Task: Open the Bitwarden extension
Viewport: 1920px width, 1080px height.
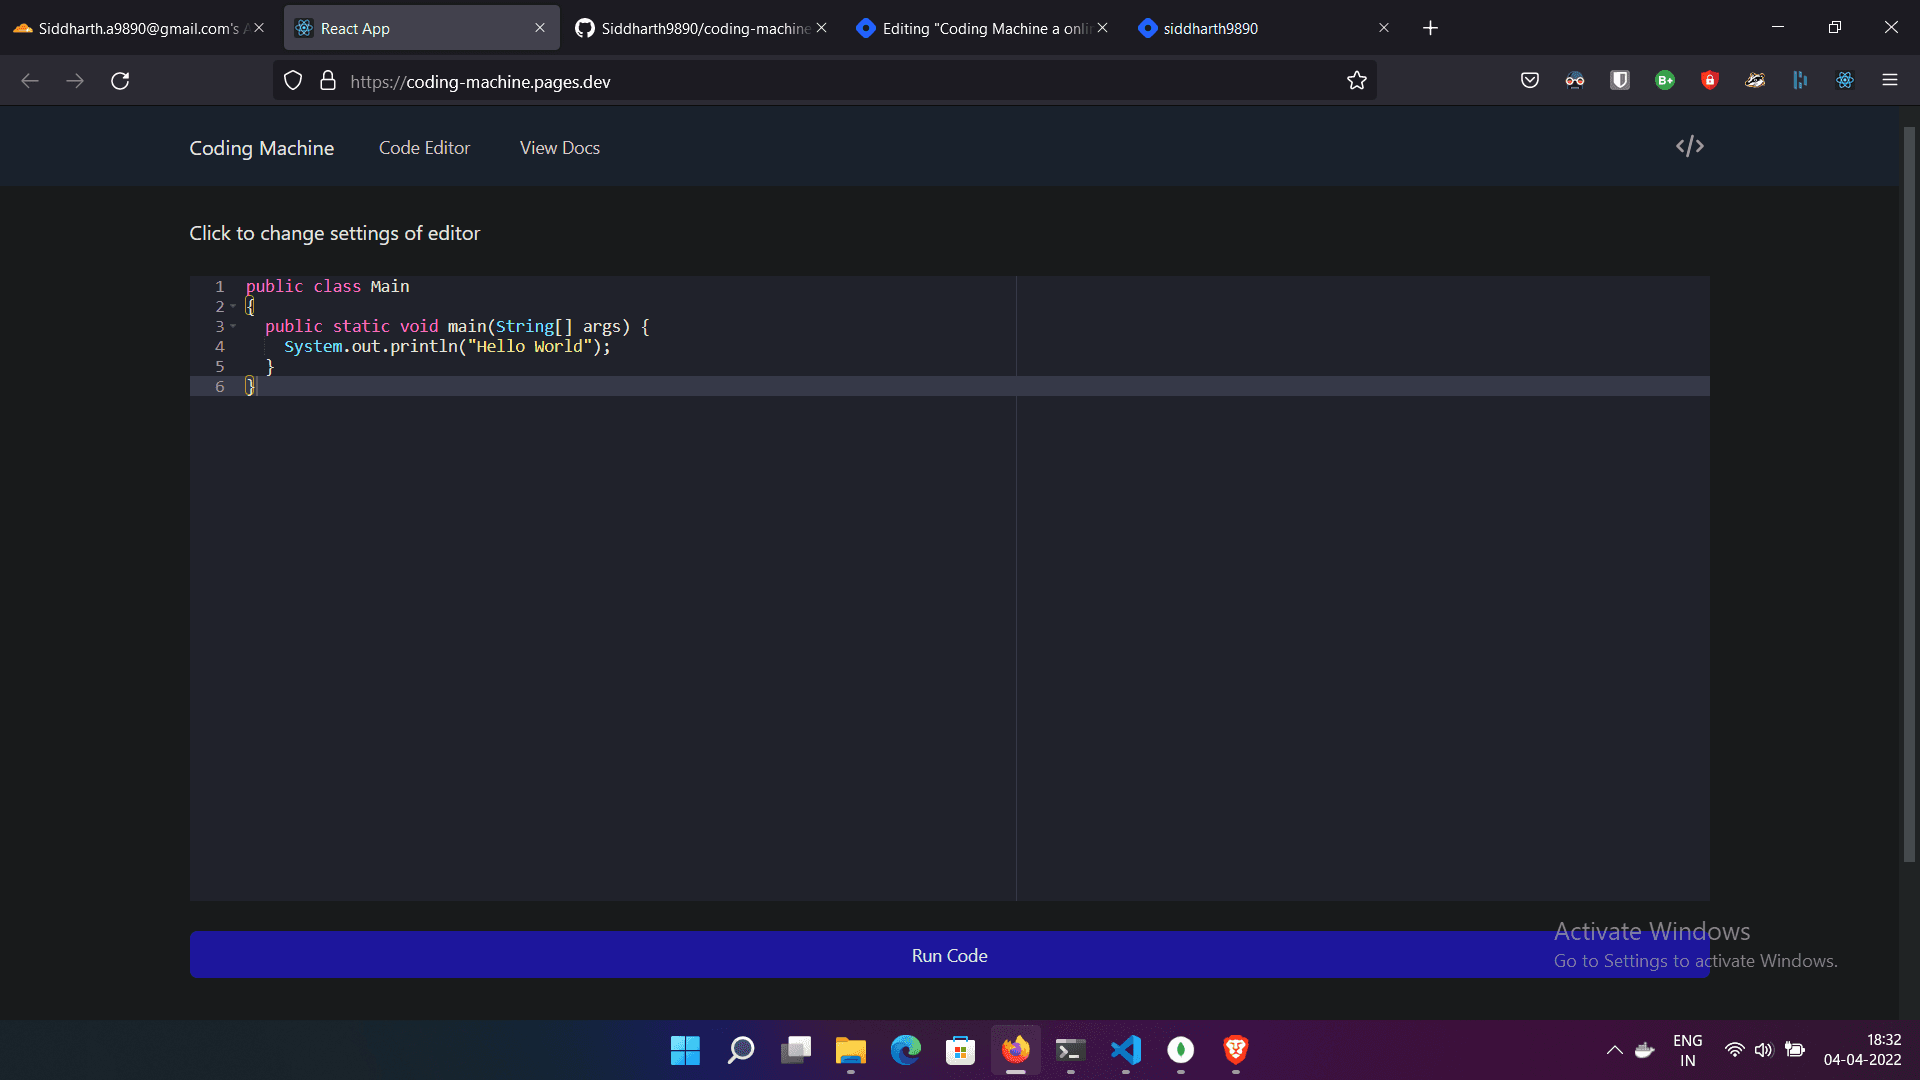Action: pos(1619,81)
